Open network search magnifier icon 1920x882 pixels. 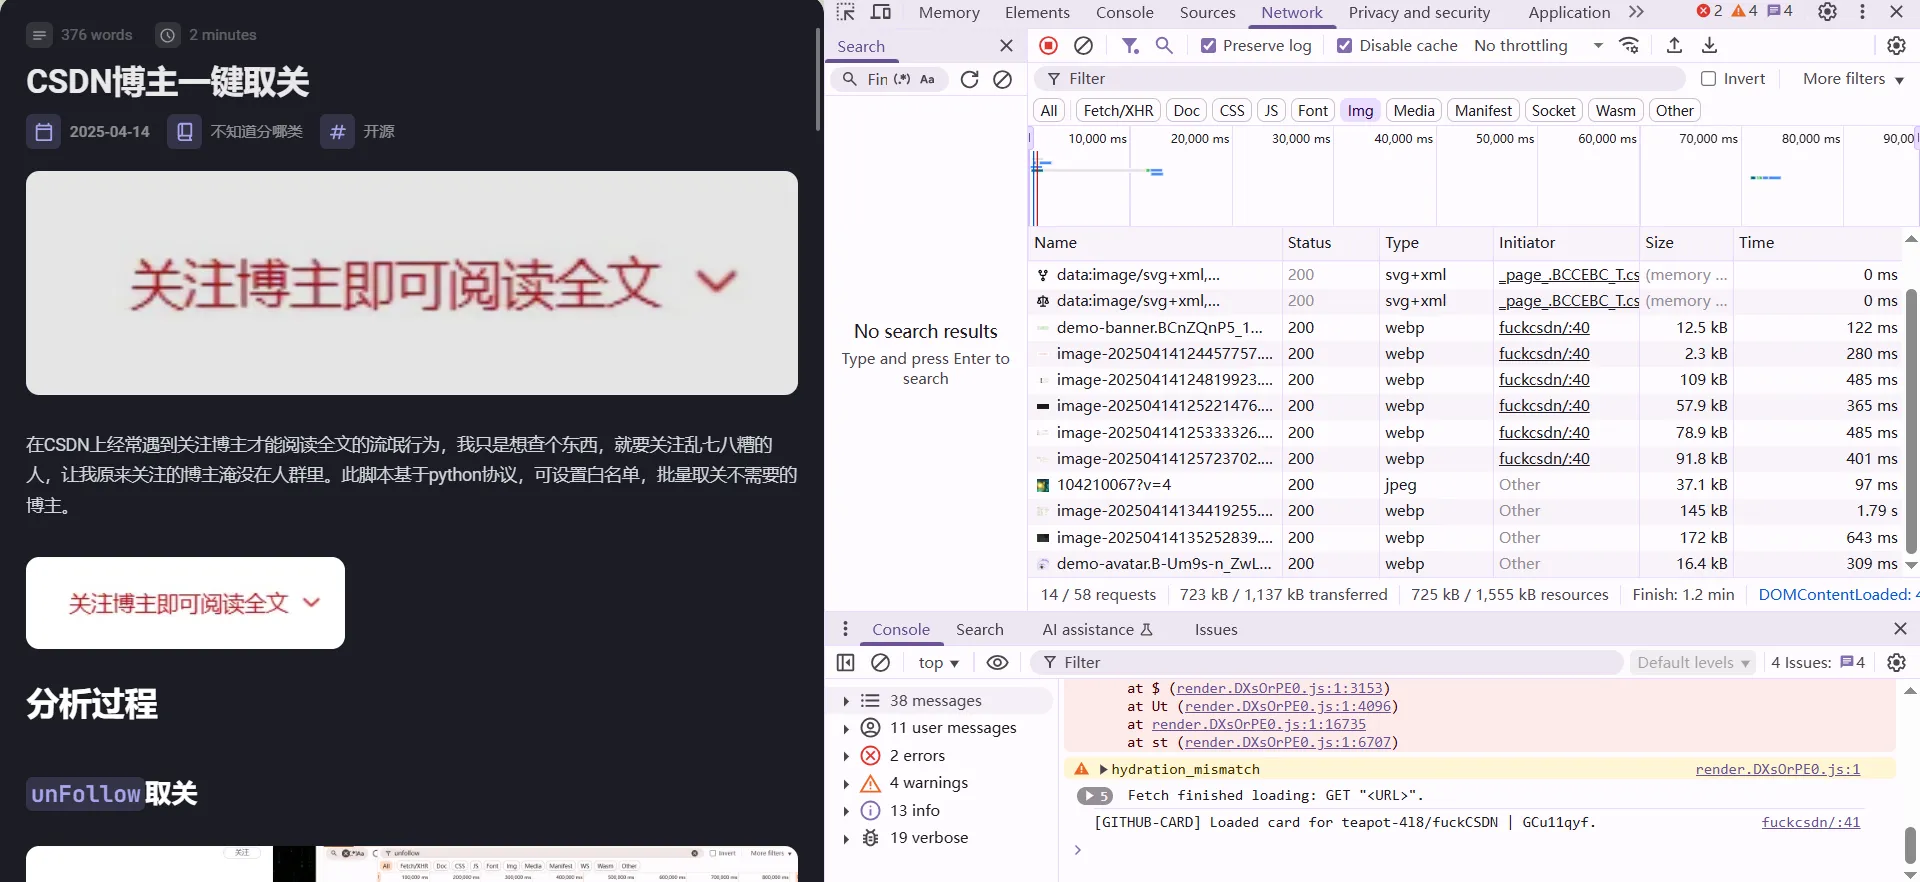point(1164,45)
